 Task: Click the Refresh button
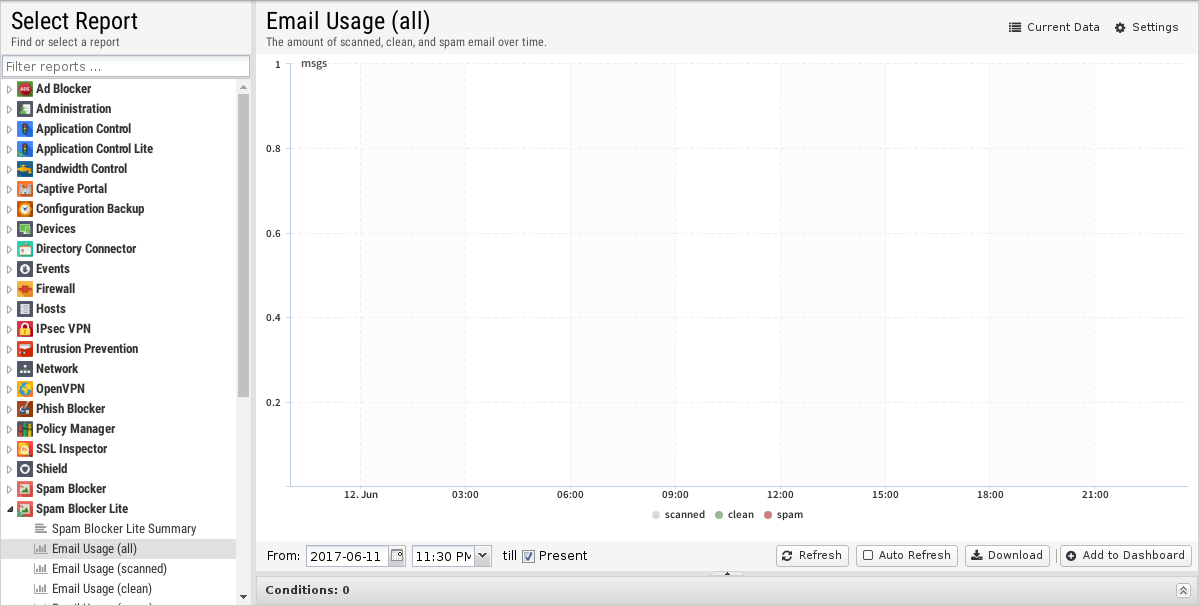812,556
